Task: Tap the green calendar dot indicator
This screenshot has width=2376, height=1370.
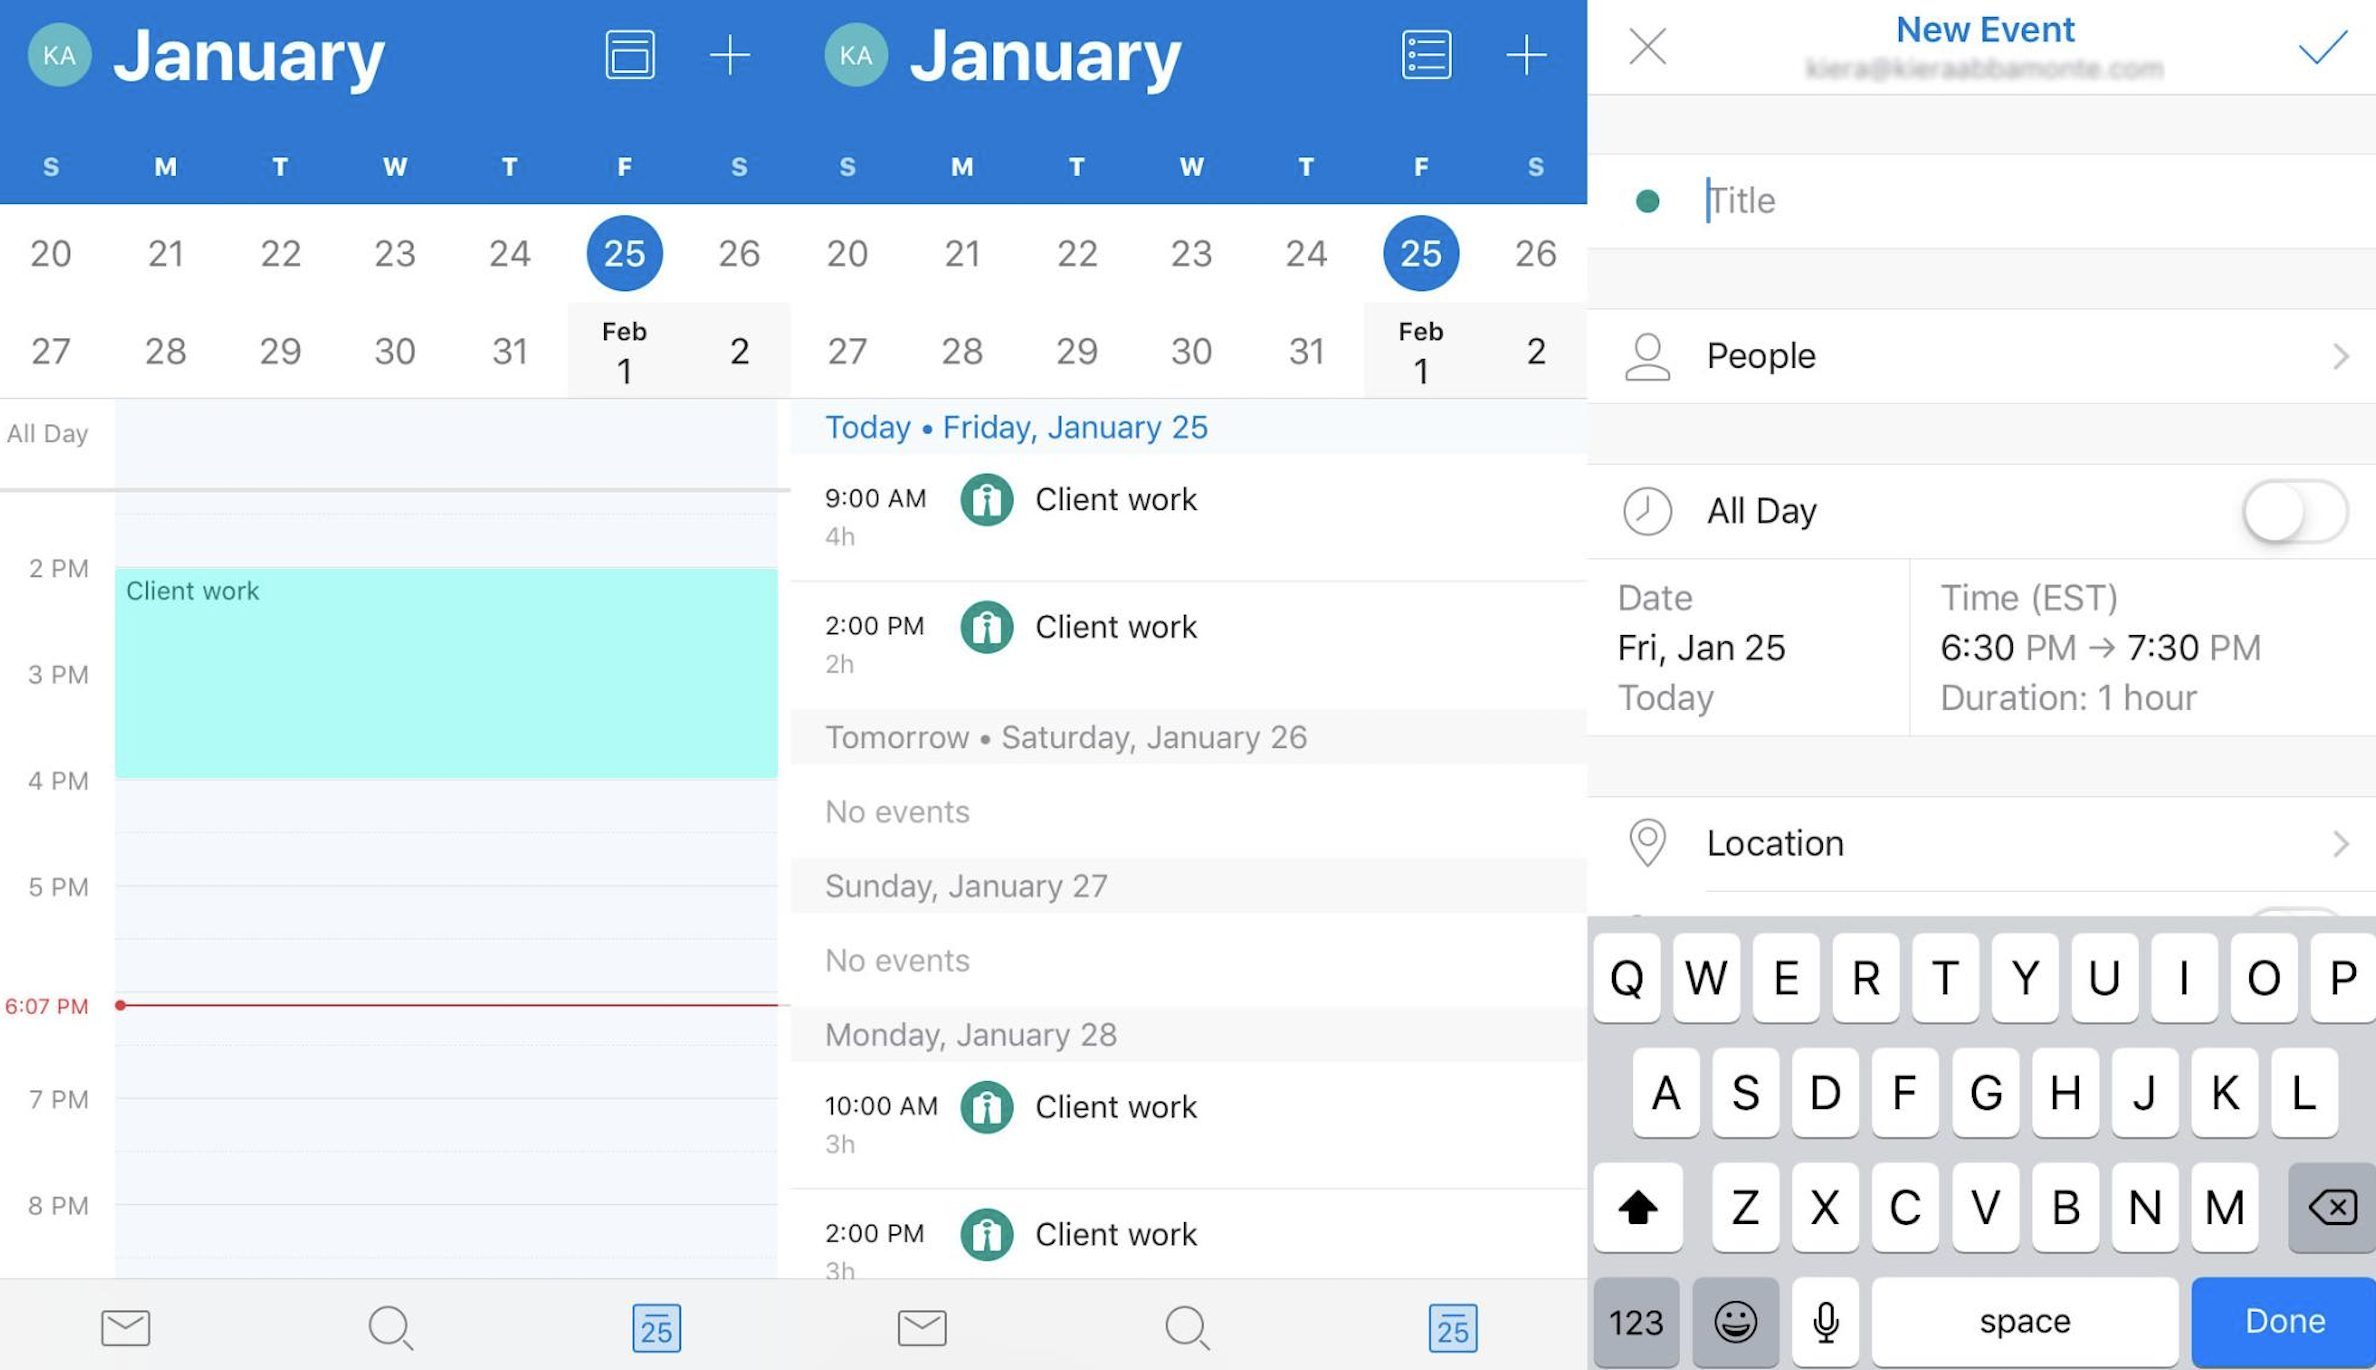Action: click(1648, 201)
